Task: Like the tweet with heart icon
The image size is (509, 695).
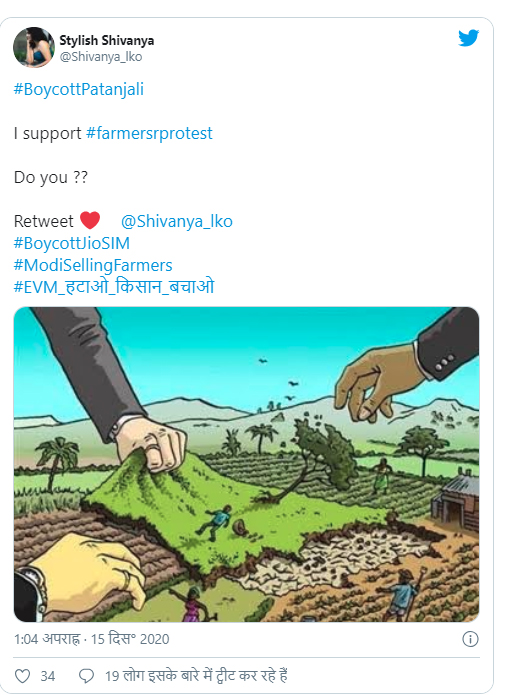Action: point(23,675)
